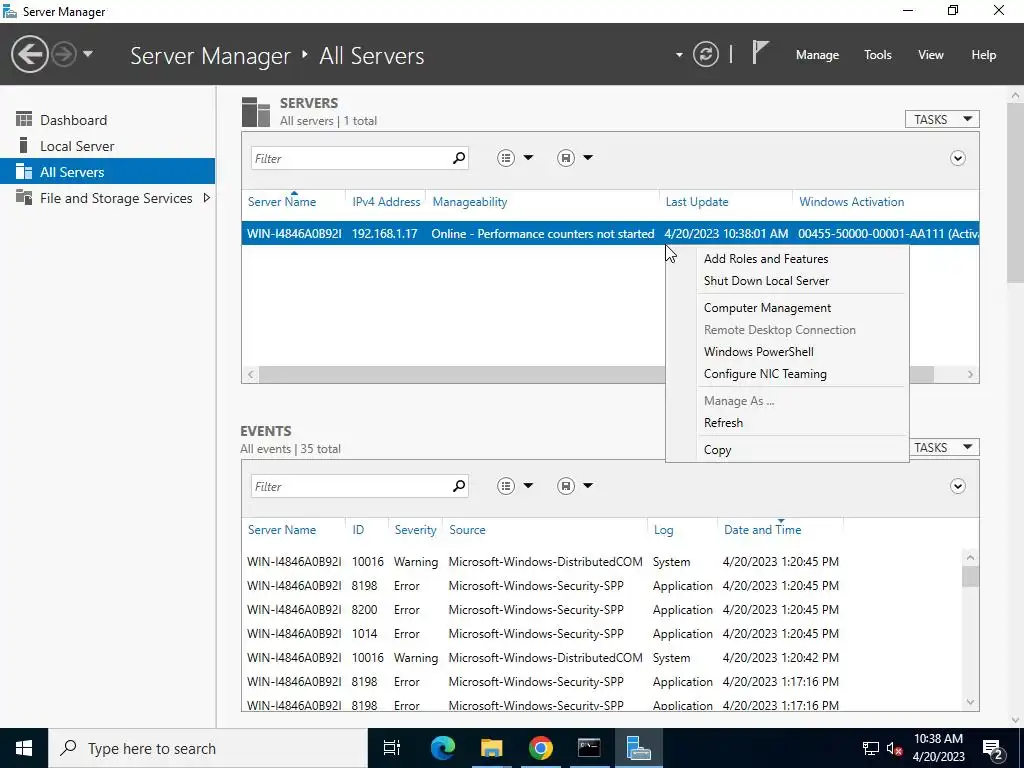The height and width of the screenshot is (768, 1024).
Task: Sort servers by Manageability column
Action: (x=470, y=202)
